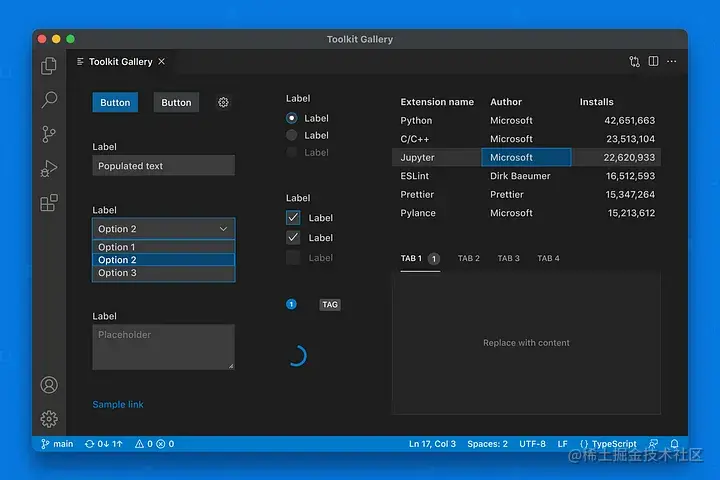The height and width of the screenshot is (480, 720).
Task: Toggle the first focused checked checkbox
Action: coord(293,217)
